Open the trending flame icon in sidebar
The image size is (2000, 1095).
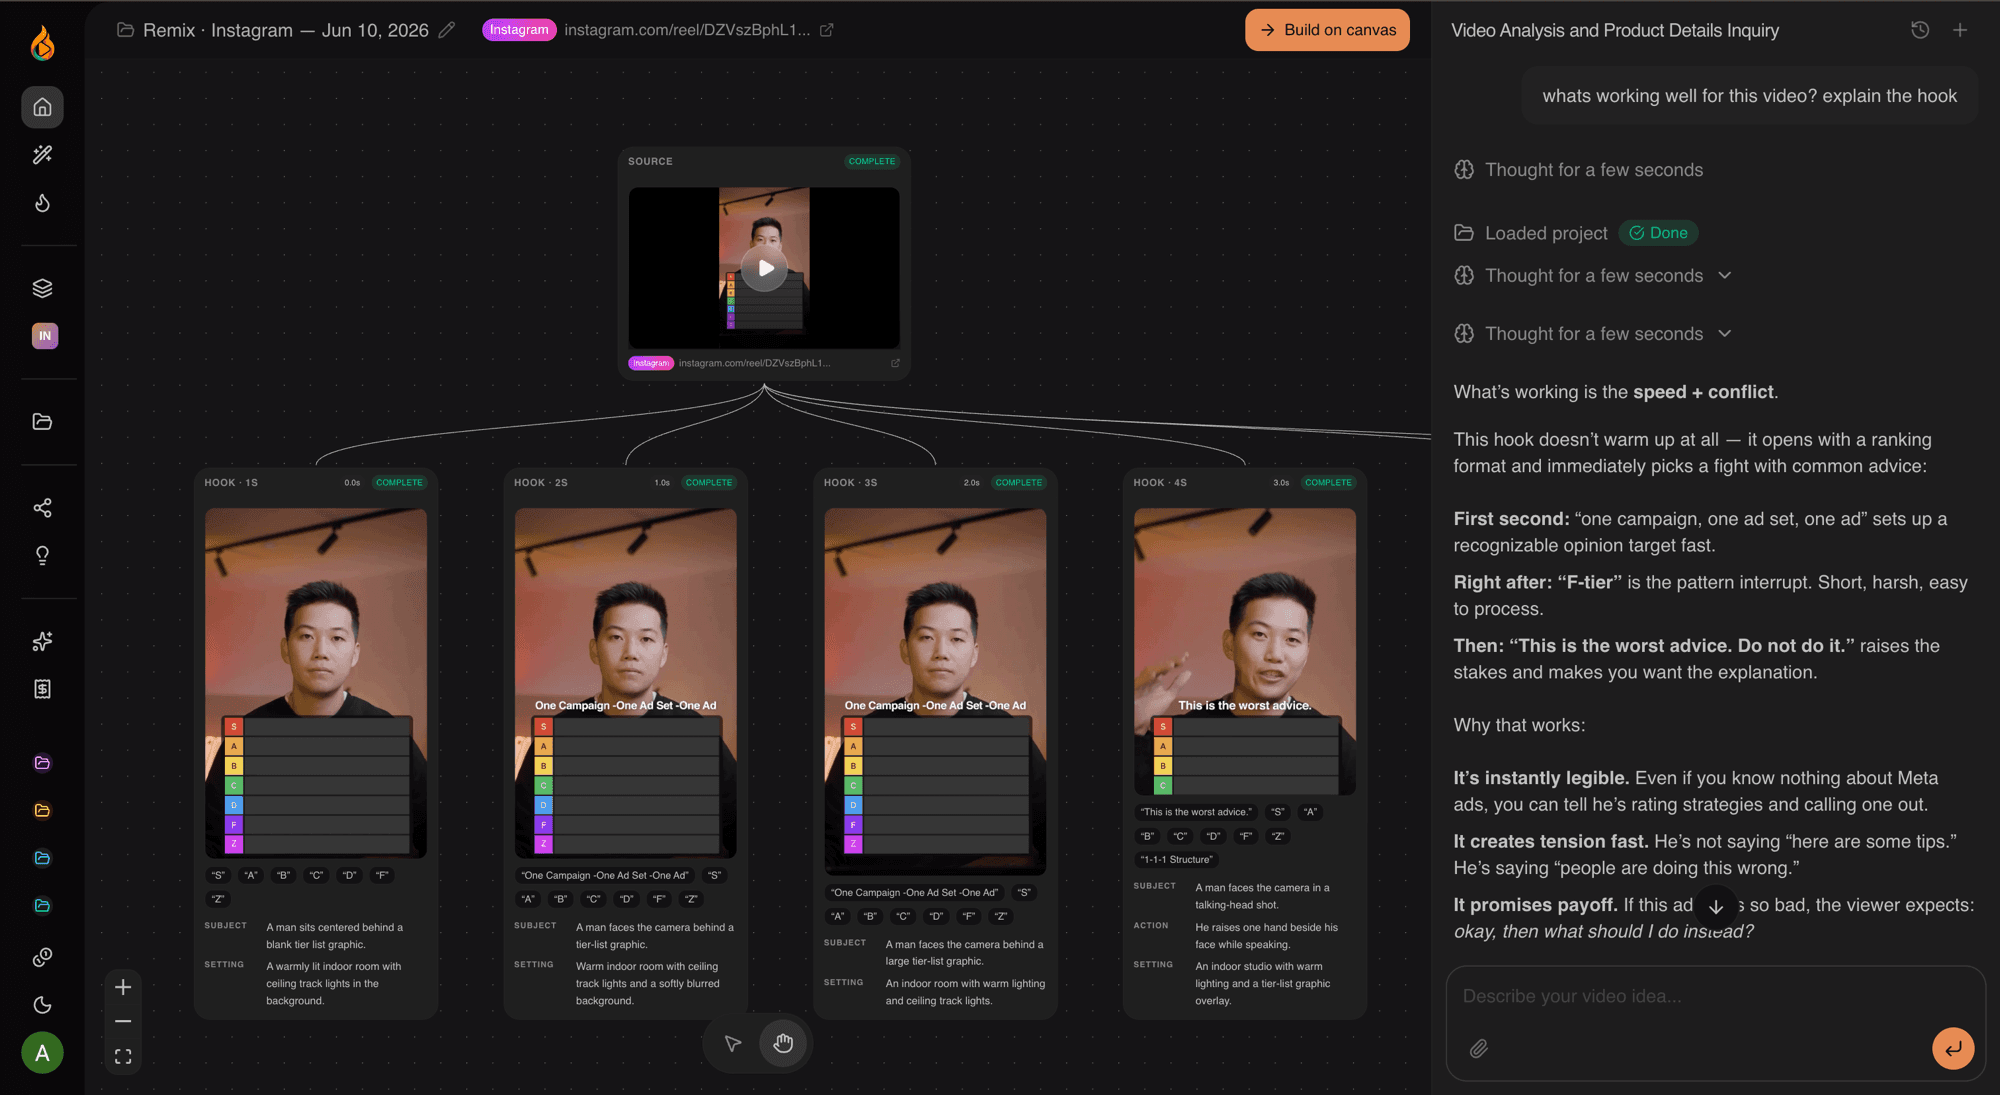(x=42, y=203)
